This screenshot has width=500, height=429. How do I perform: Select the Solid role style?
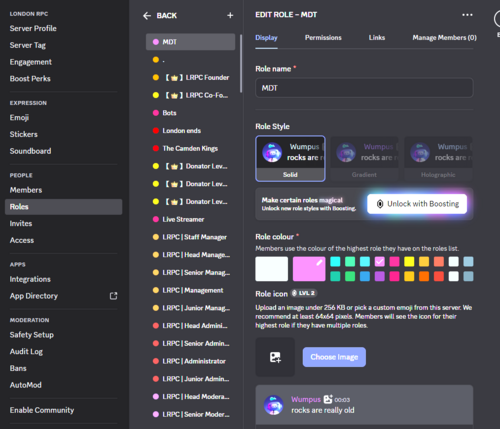click(x=290, y=159)
